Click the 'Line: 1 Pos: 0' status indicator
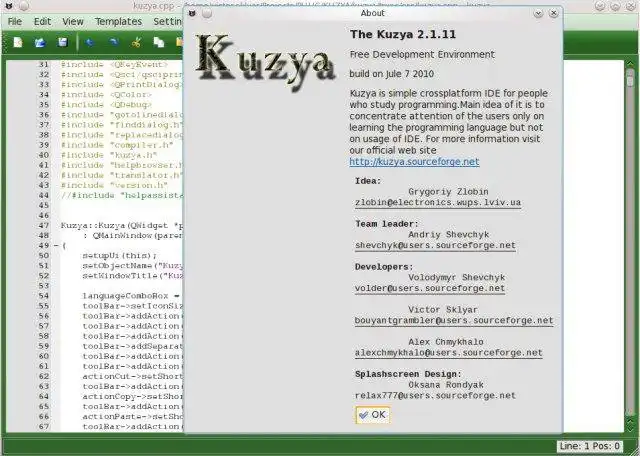Screen dimensions: 640x456 click(x=590, y=446)
